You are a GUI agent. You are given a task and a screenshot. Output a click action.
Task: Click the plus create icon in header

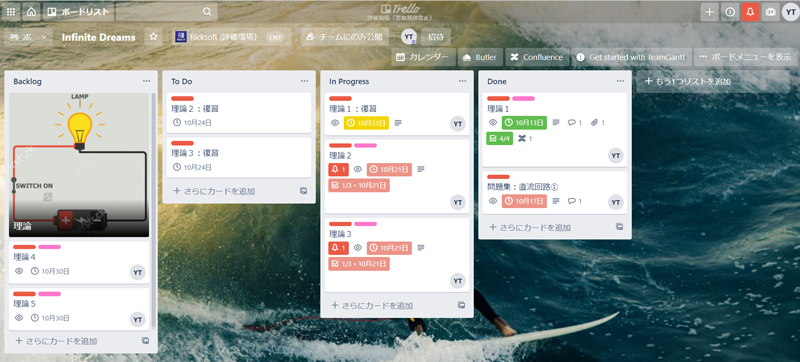710,12
